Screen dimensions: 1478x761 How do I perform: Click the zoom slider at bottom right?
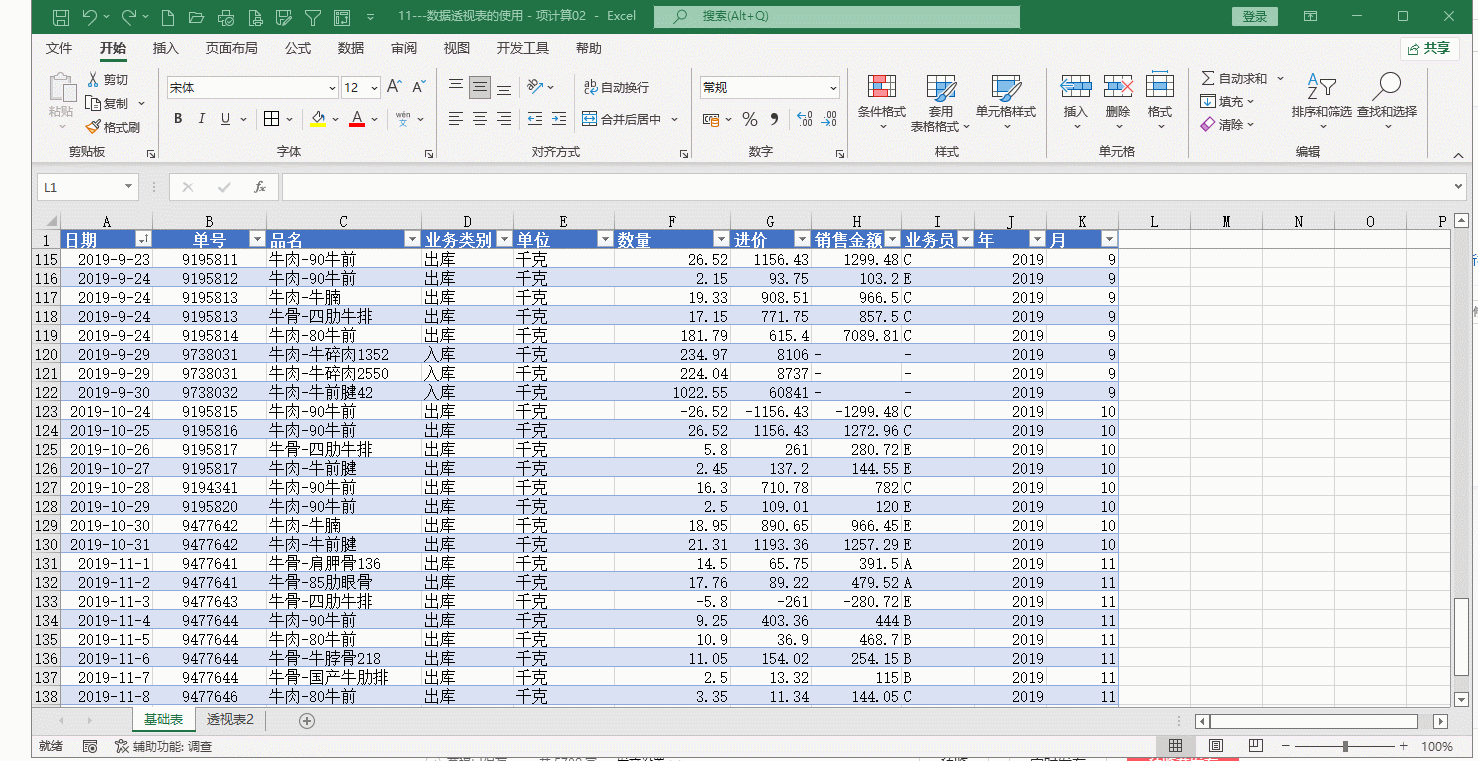click(x=1345, y=746)
